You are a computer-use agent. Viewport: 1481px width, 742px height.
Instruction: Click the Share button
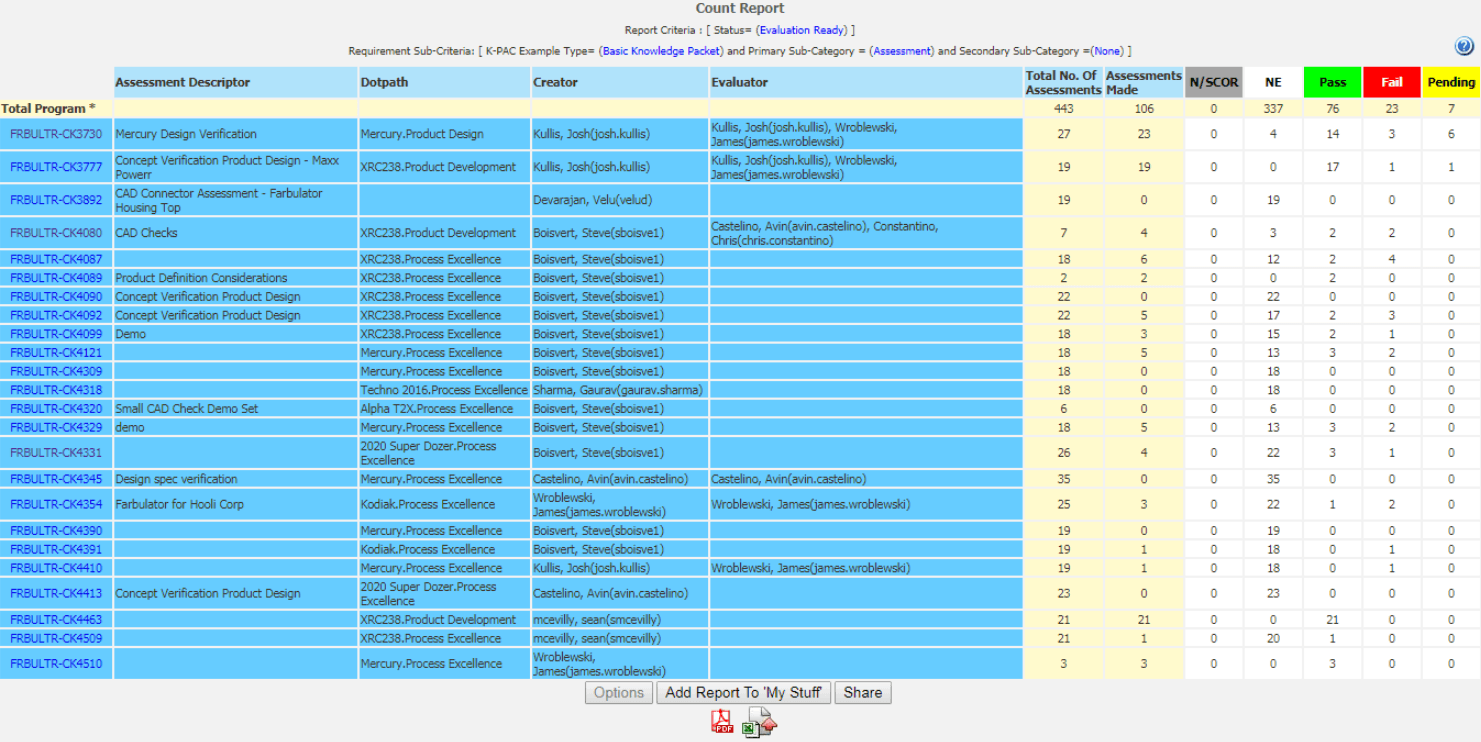(x=863, y=693)
